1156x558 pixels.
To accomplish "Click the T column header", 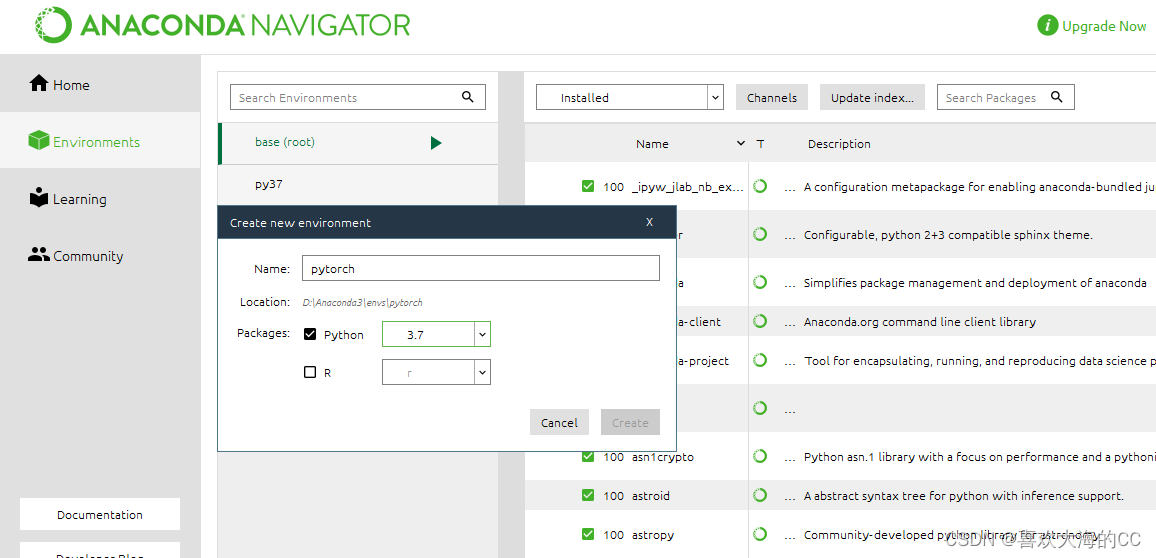I will pyautogui.click(x=760, y=144).
